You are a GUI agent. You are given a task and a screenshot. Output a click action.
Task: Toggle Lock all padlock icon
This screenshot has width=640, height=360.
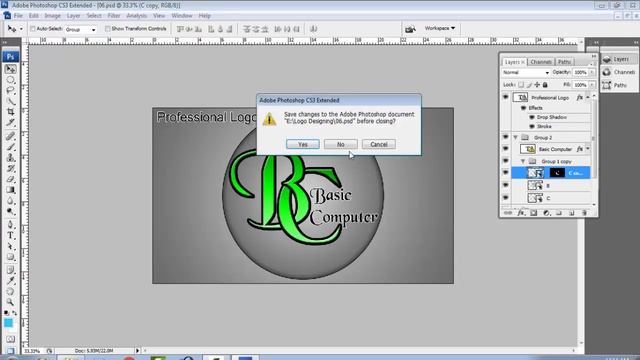545,85
